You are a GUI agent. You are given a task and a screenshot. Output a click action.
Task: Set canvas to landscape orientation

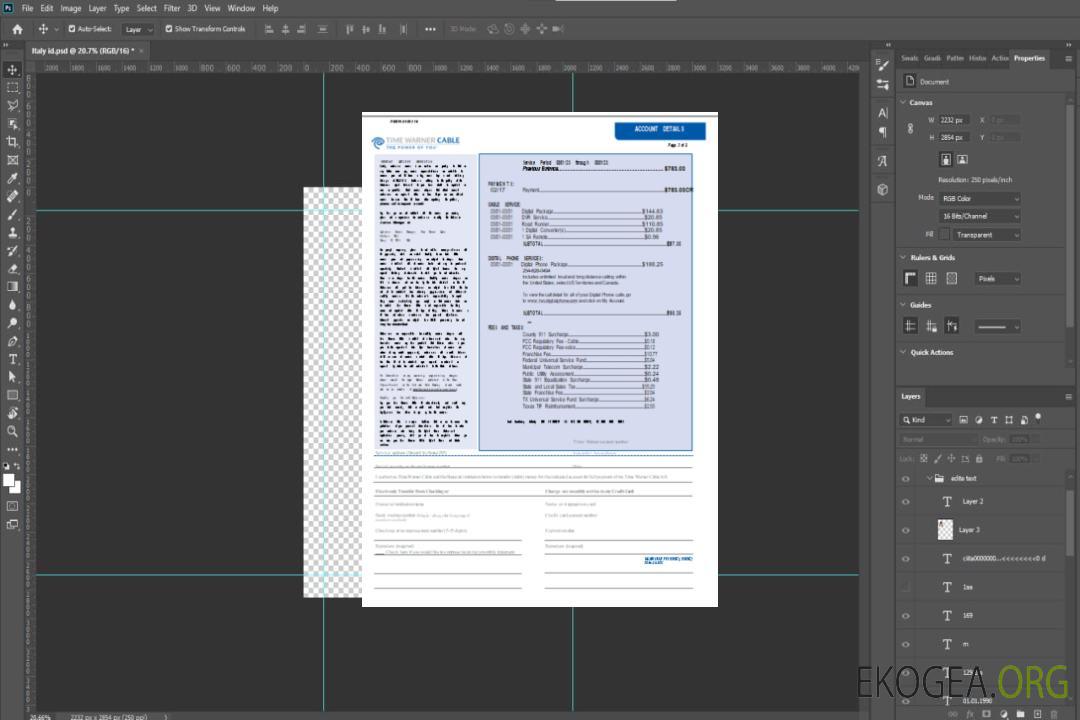[962, 159]
